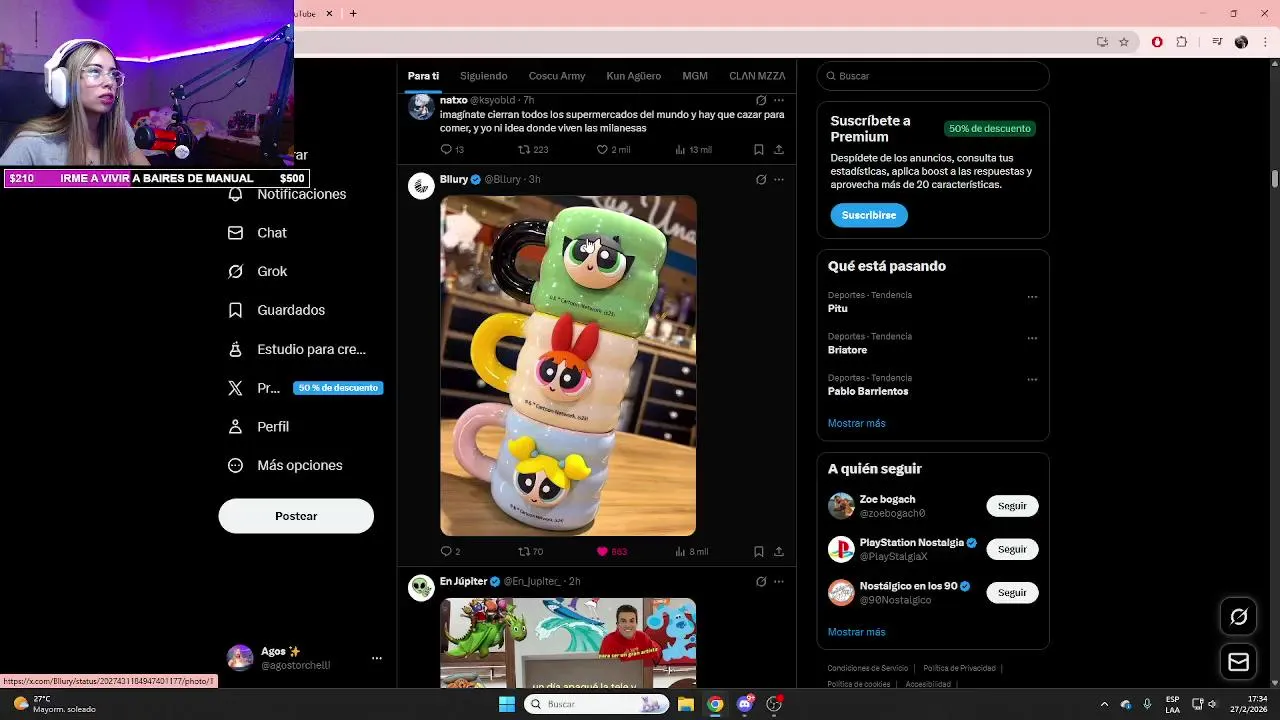This screenshot has height=720, width=1280.
Task: Open more options on natxo's post
Action: (x=779, y=100)
